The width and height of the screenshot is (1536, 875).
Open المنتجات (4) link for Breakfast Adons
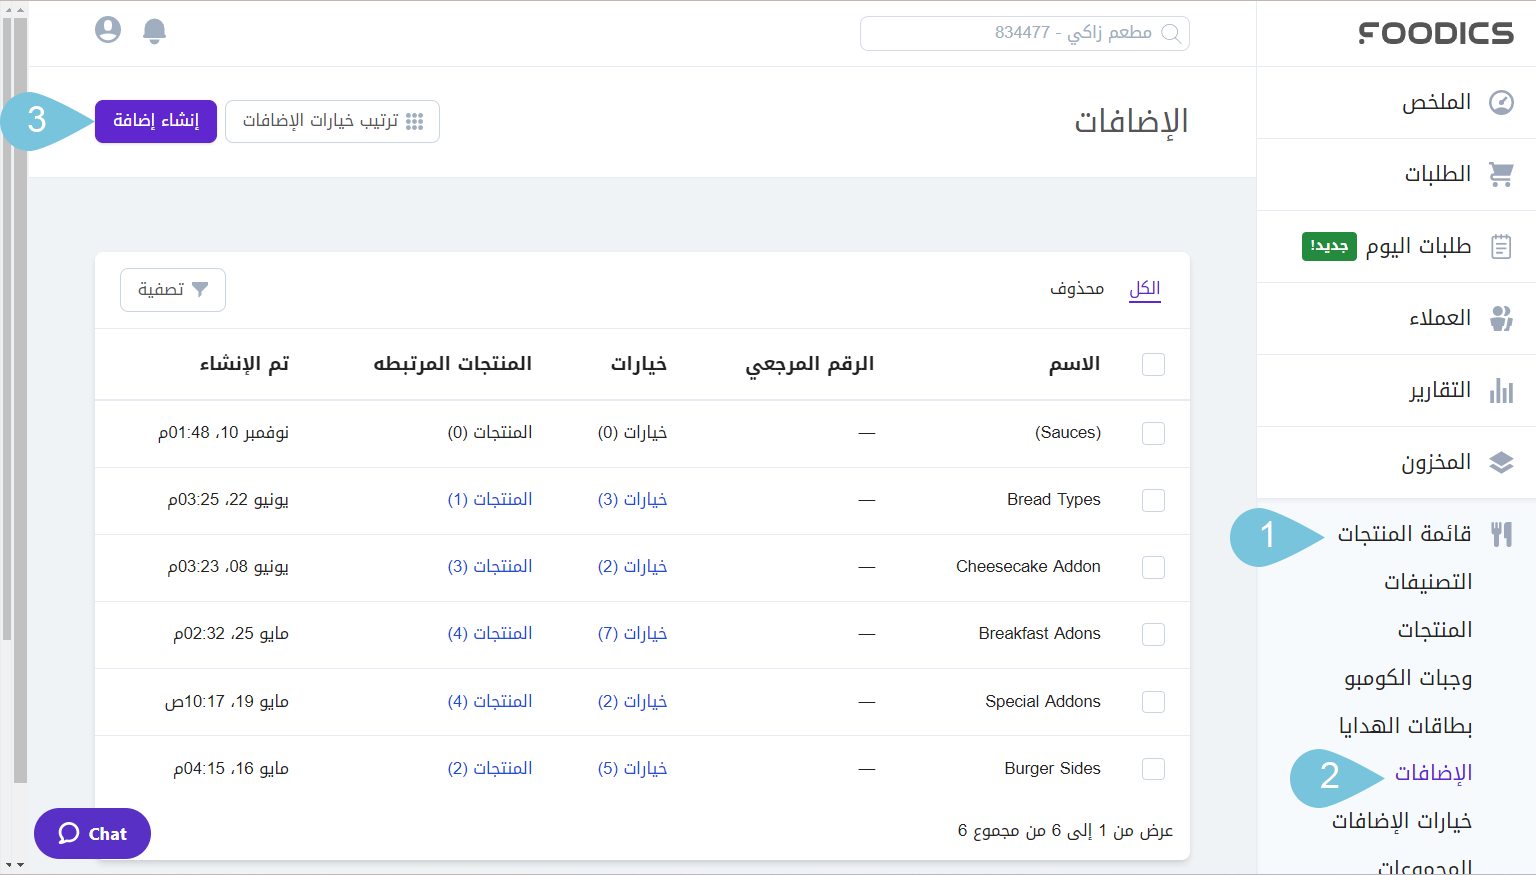(490, 633)
